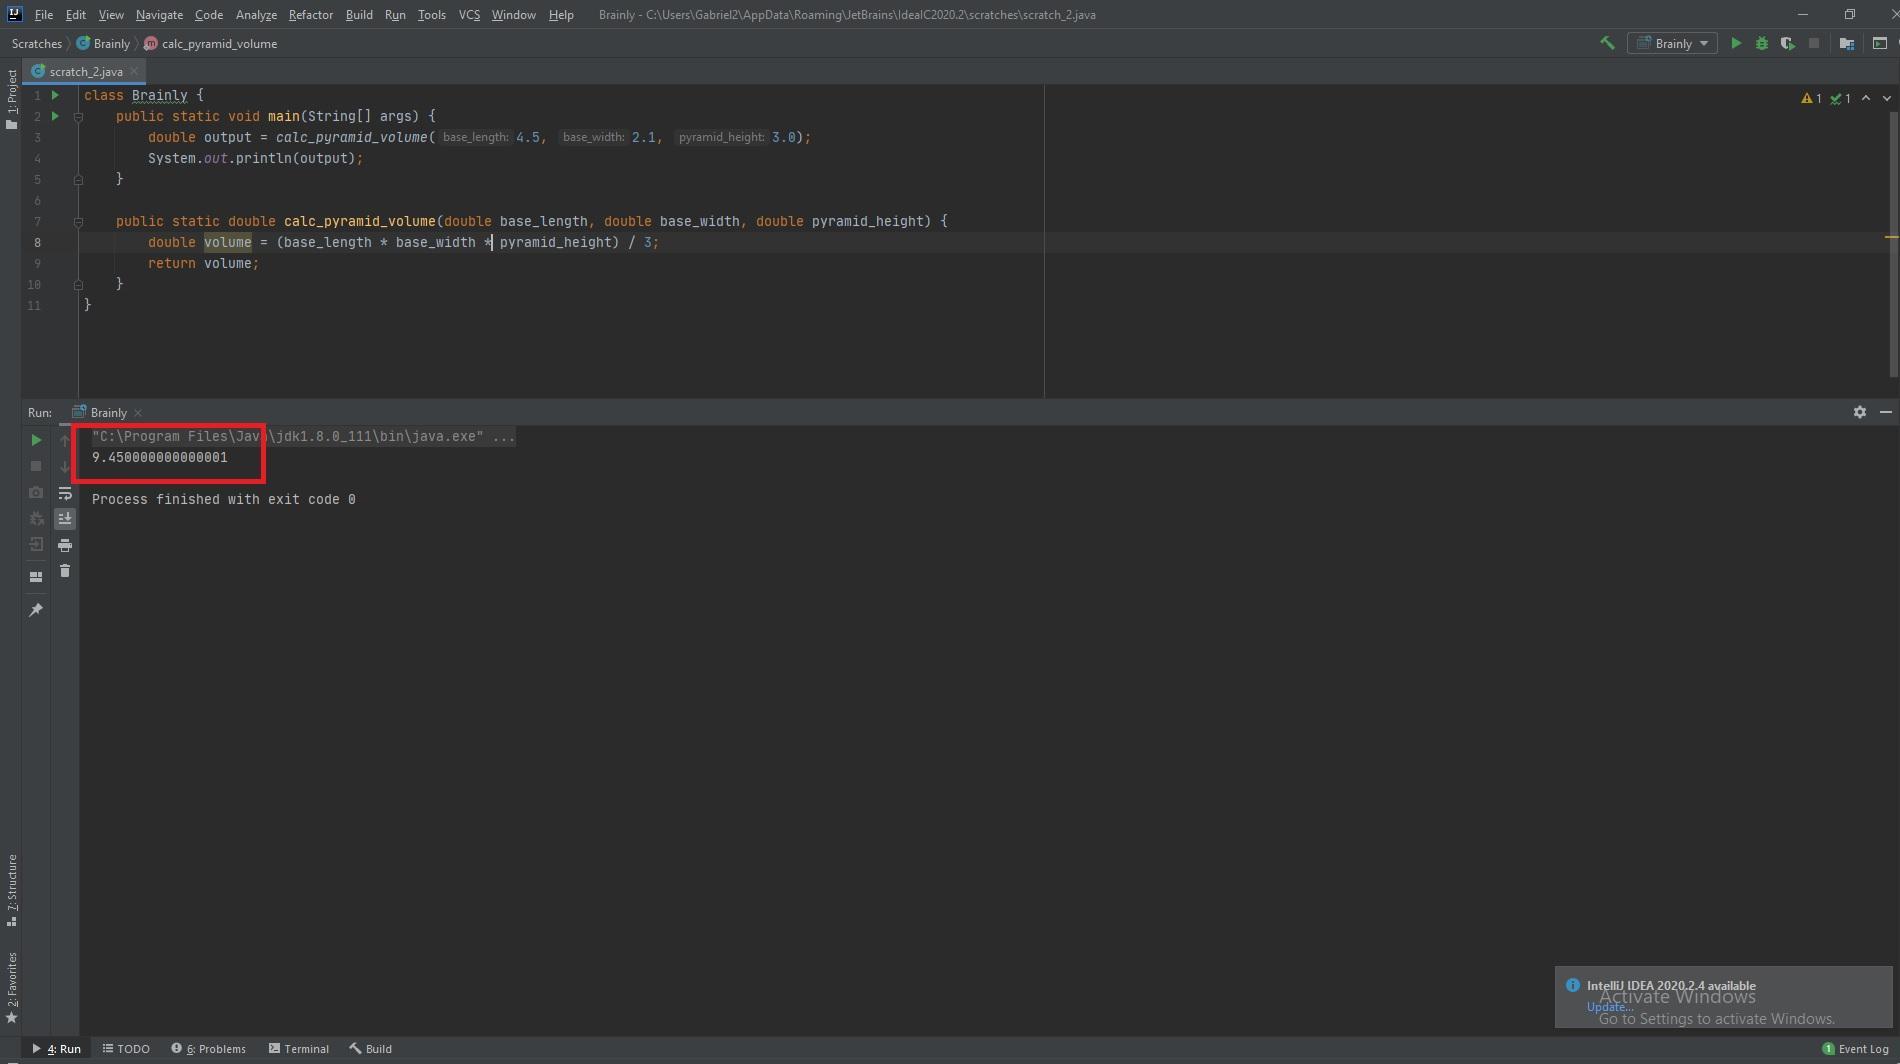Open the Project Structure icon in the toolbar
This screenshot has width=1900, height=1064.
(x=1846, y=43)
